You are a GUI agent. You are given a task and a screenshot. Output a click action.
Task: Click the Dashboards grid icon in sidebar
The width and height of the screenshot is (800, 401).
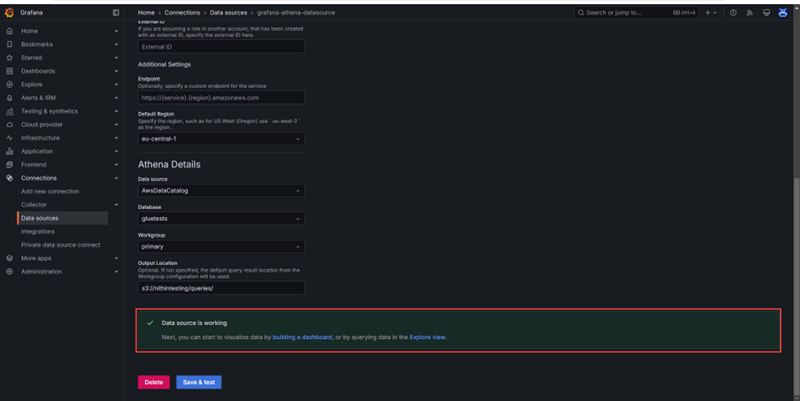pos(9,71)
